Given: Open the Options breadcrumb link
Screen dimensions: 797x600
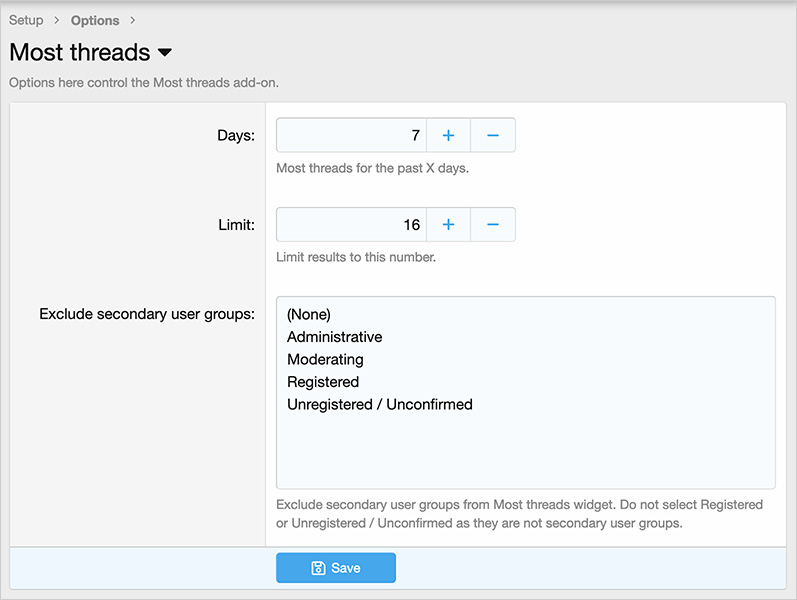Looking at the screenshot, I should (x=95, y=20).
